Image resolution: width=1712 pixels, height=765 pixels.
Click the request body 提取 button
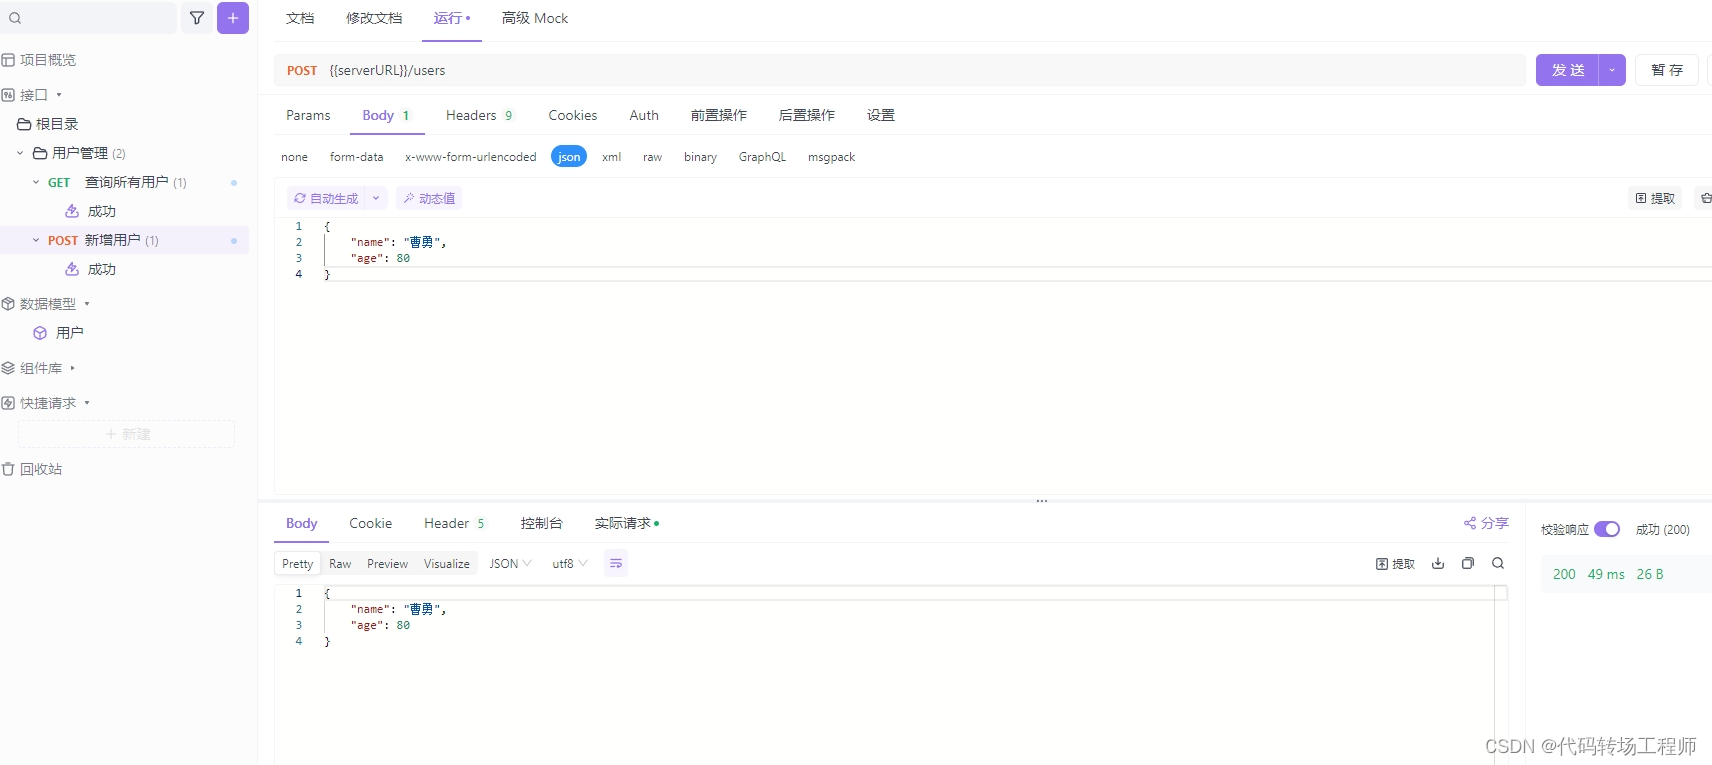(1655, 198)
